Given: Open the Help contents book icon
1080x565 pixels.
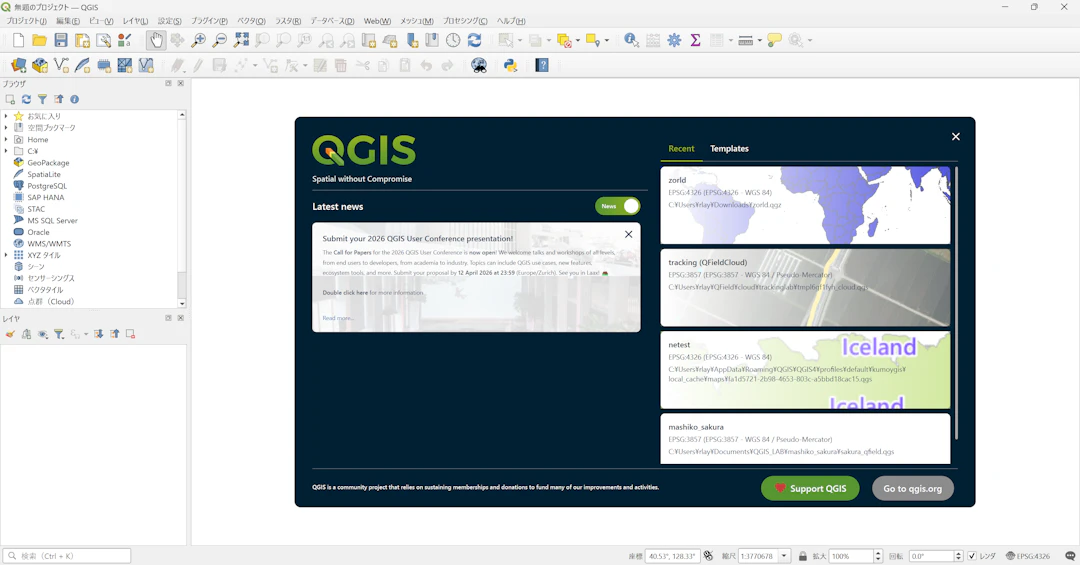Looking at the screenshot, I should (x=542, y=65).
